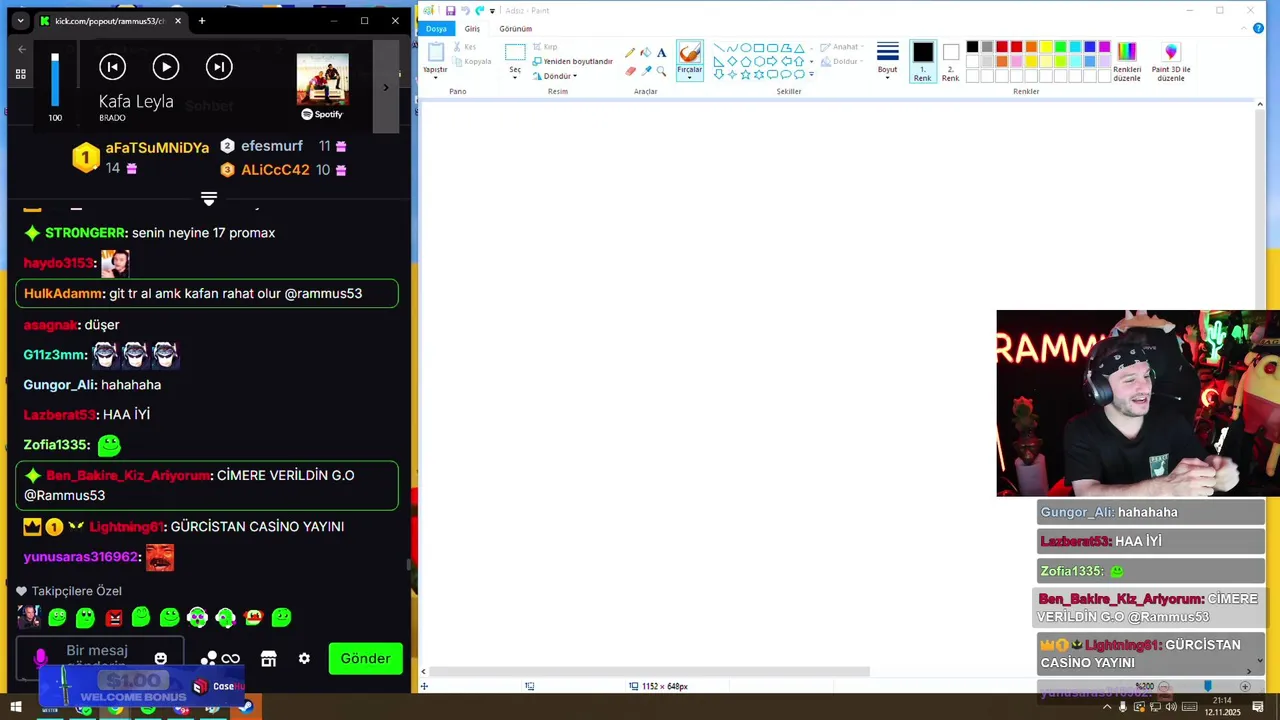Click the Seç selection rectangle icon
Viewport: 1280px width, 720px height.
click(x=515, y=53)
